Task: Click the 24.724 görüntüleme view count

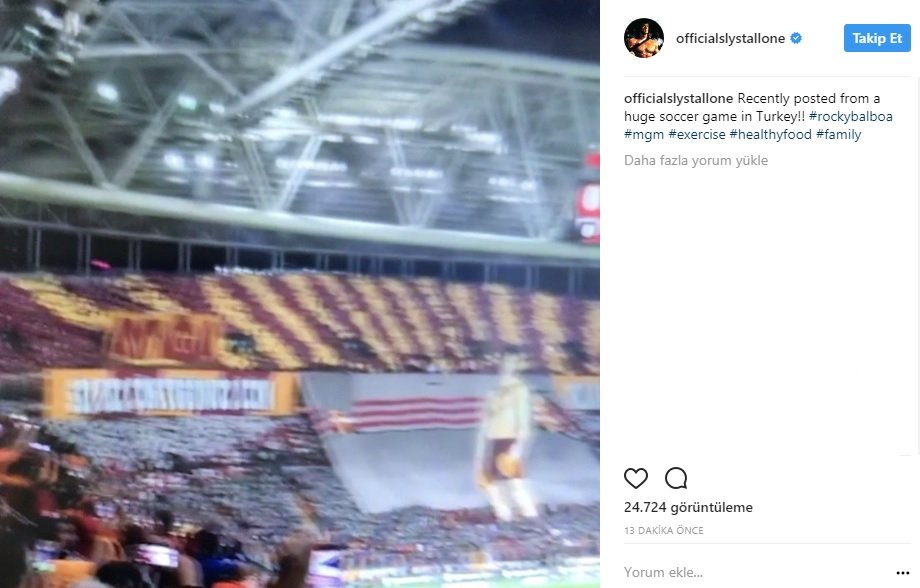Action: click(x=688, y=507)
